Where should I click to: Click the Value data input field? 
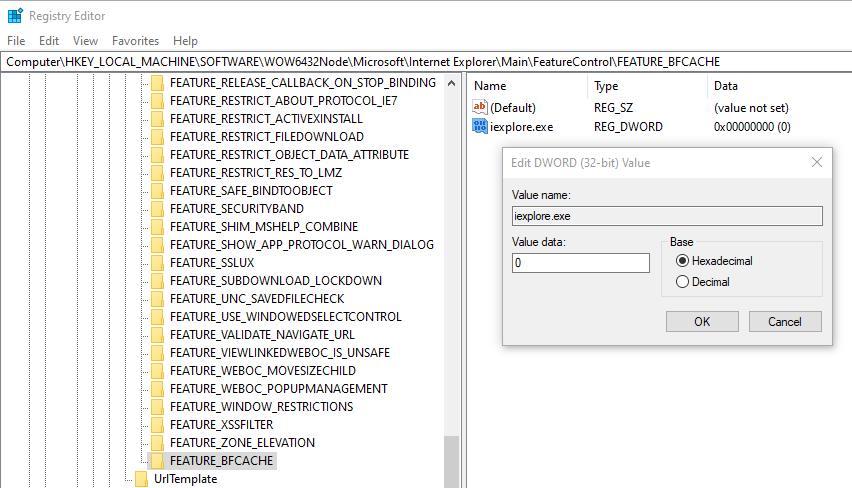click(x=580, y=263)
